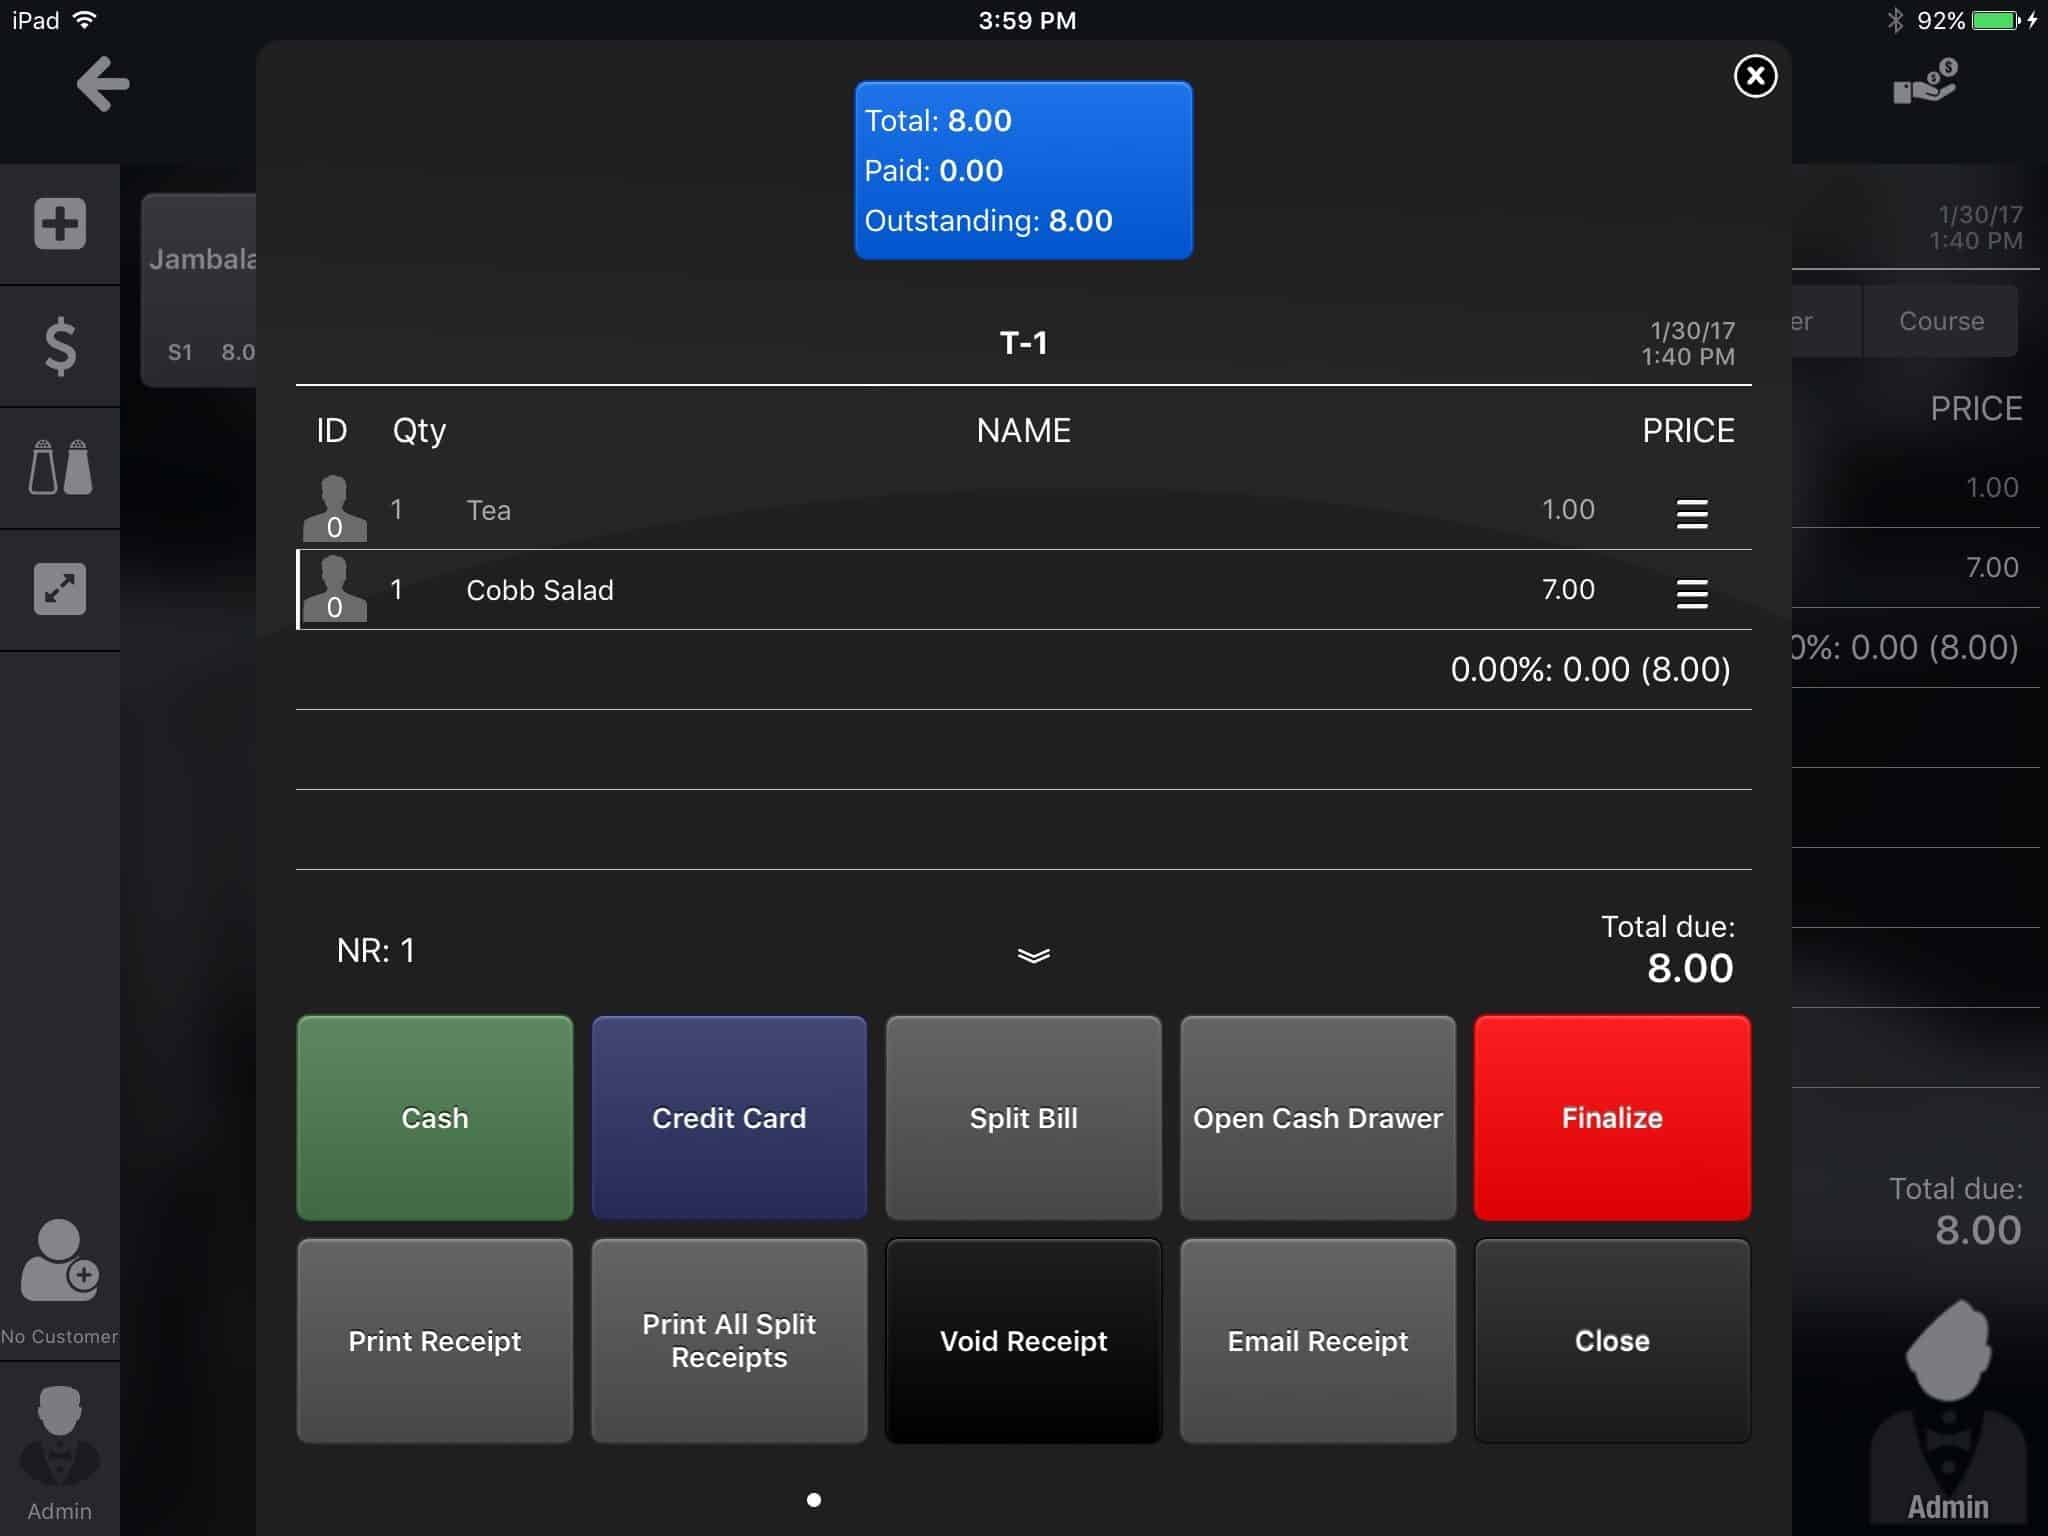
Task: Click the Cobb Salad item name
Action: [x=540, y=590]
